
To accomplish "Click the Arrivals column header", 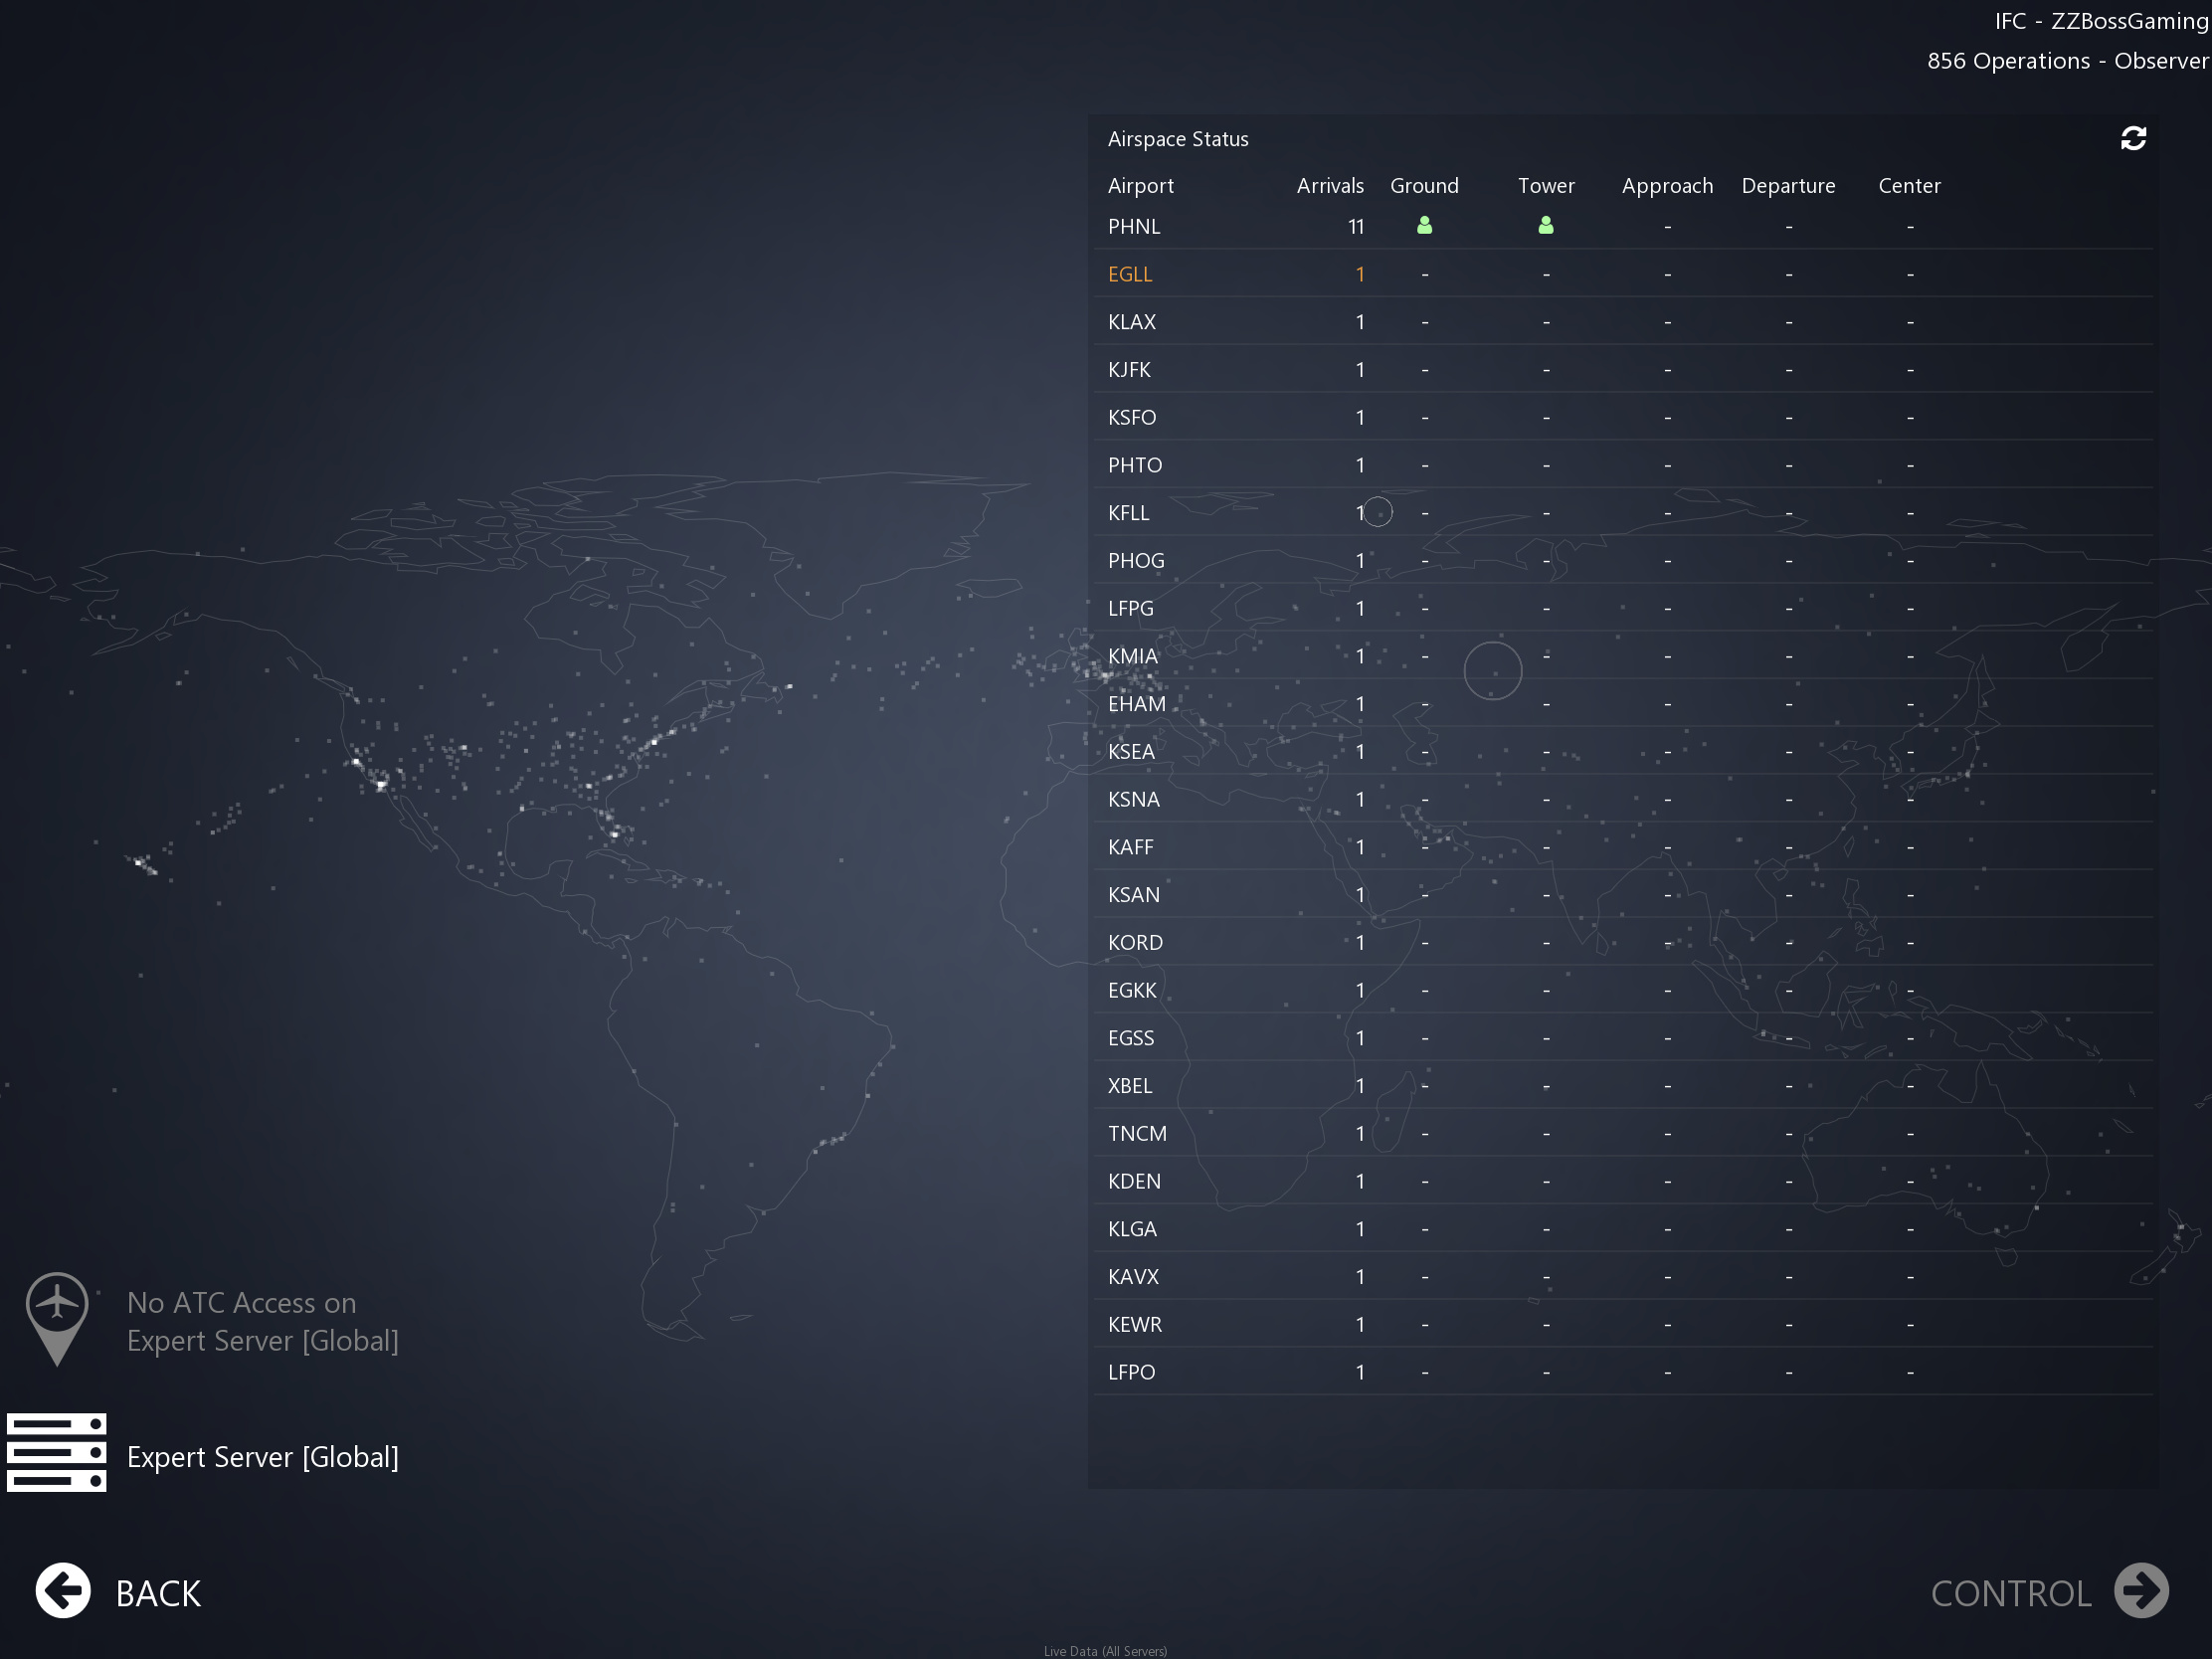I will point(1329,186).
